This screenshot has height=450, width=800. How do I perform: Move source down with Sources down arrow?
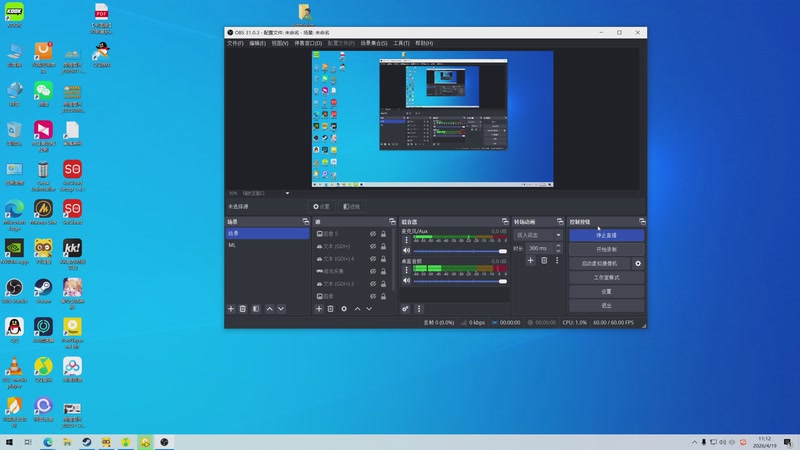pyautogui.click(x=369, y=309)
